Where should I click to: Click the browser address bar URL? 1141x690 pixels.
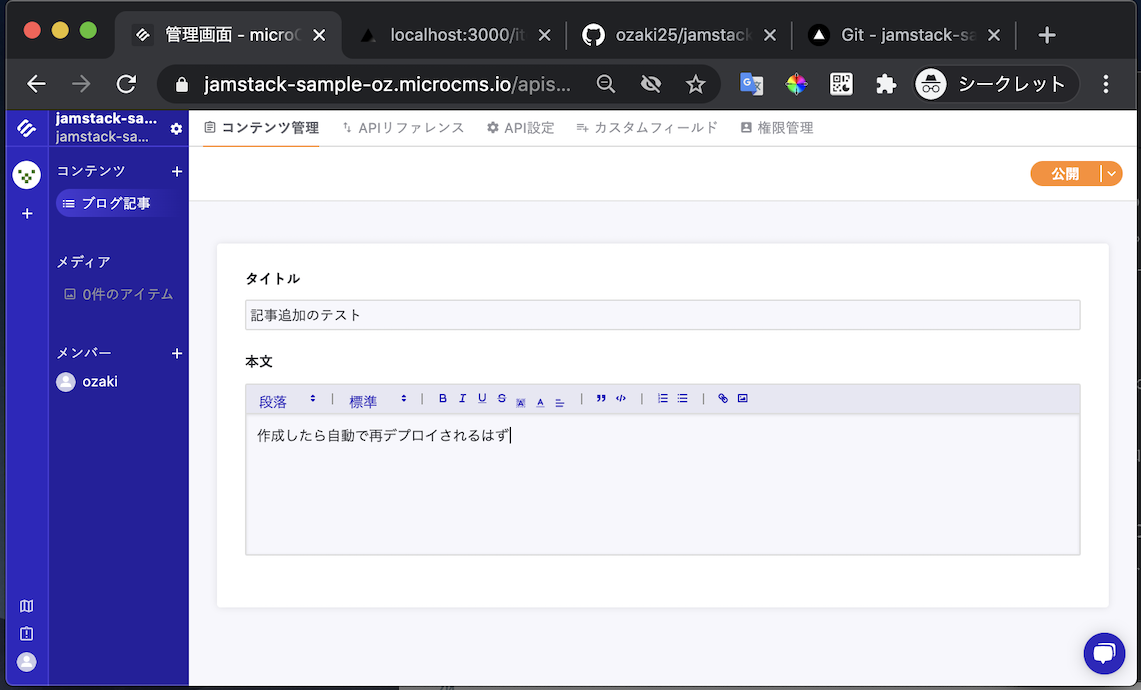pyautogui.click(x=387, y=84)
